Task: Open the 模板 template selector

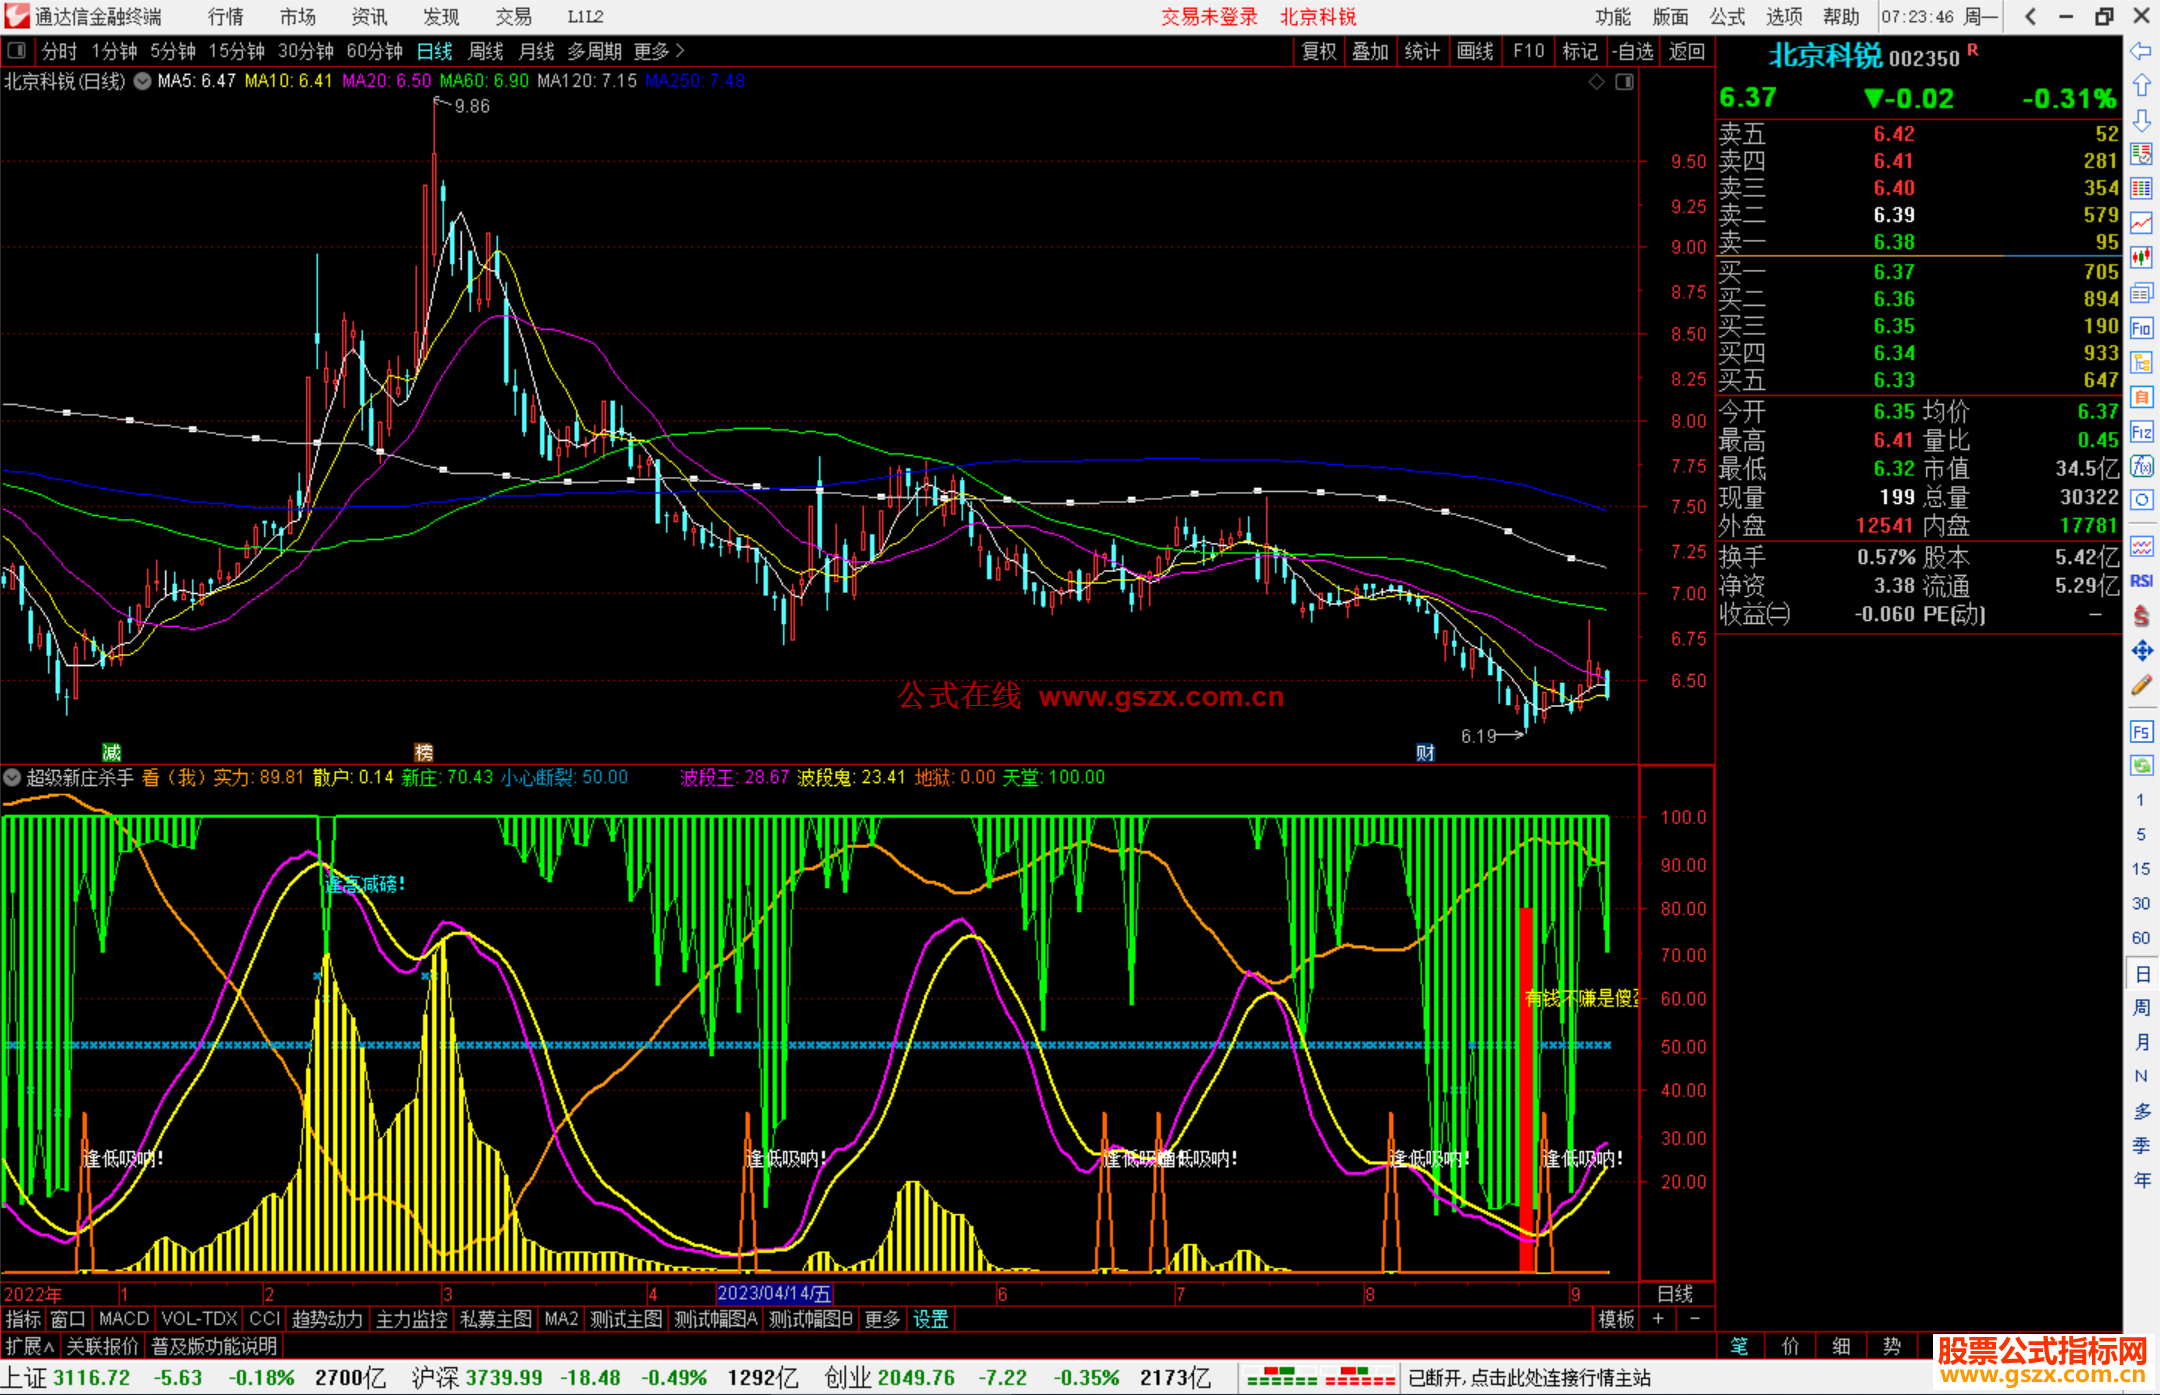Action: (x=1616, y=1319)
